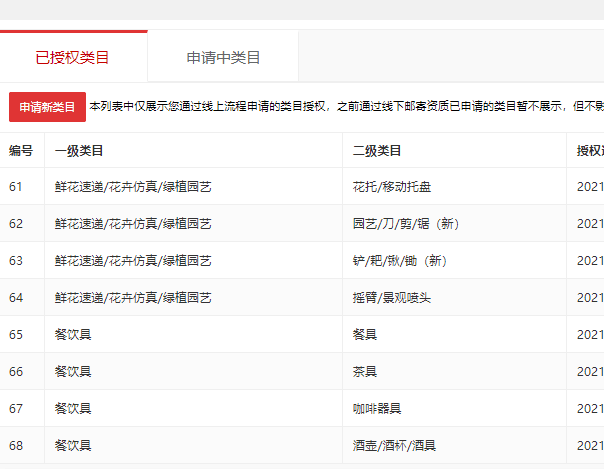Click row number 68
Image resolution: width=604 pixels, height=469 pixels.
[16, 446]
